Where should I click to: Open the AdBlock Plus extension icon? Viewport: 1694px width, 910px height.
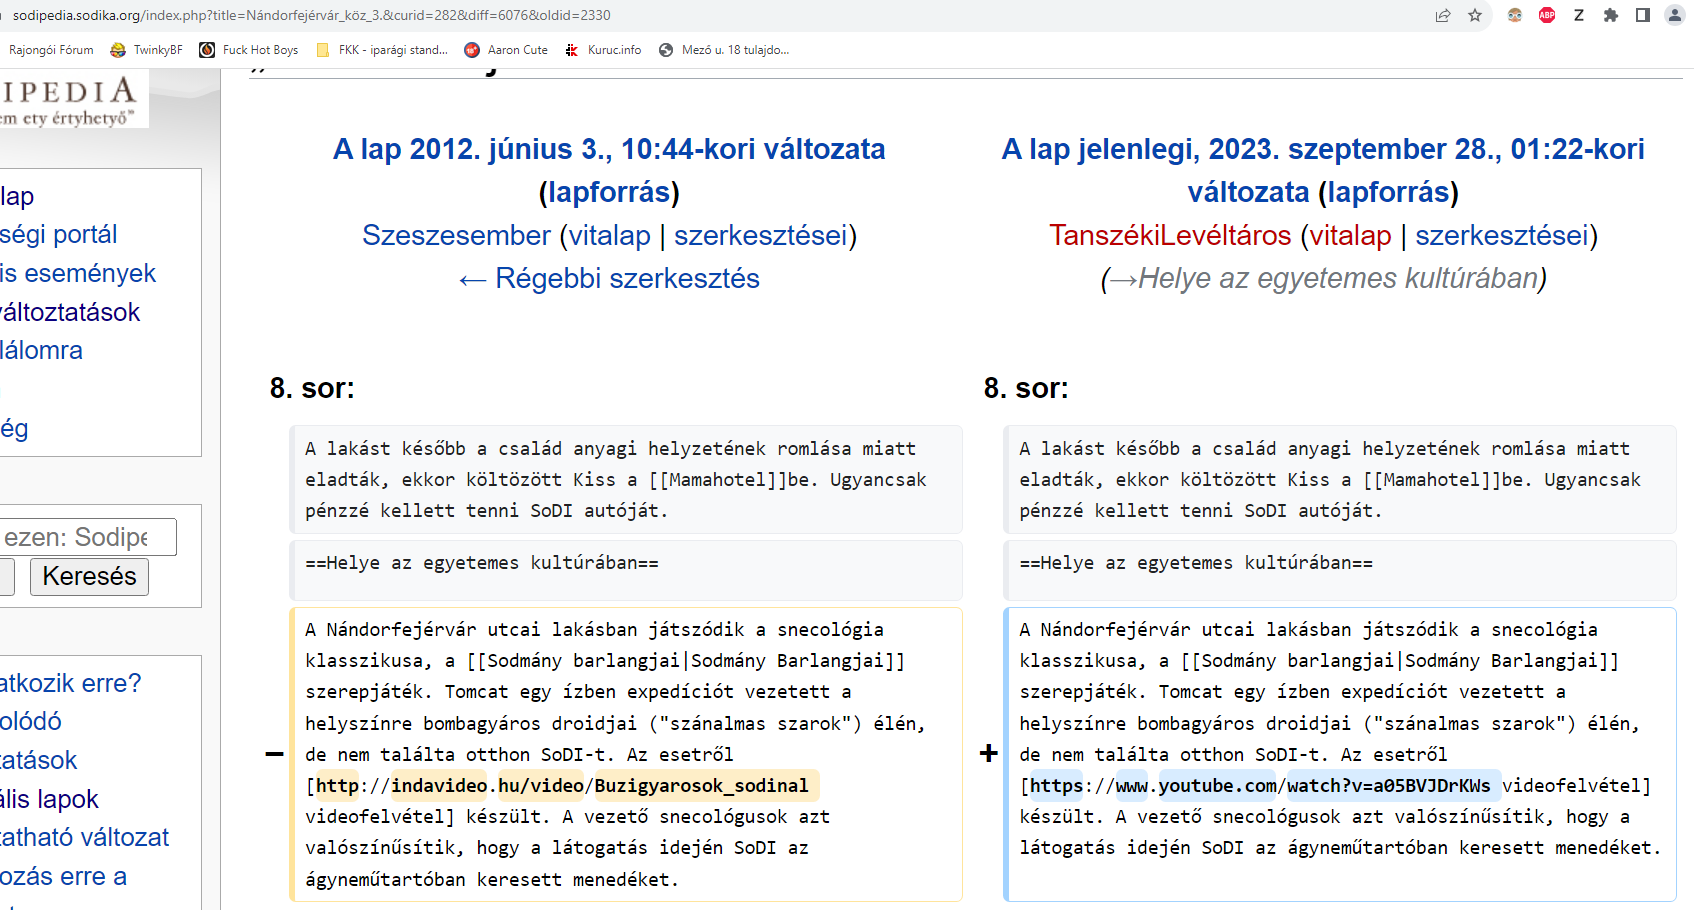(x=1547, y=15)
